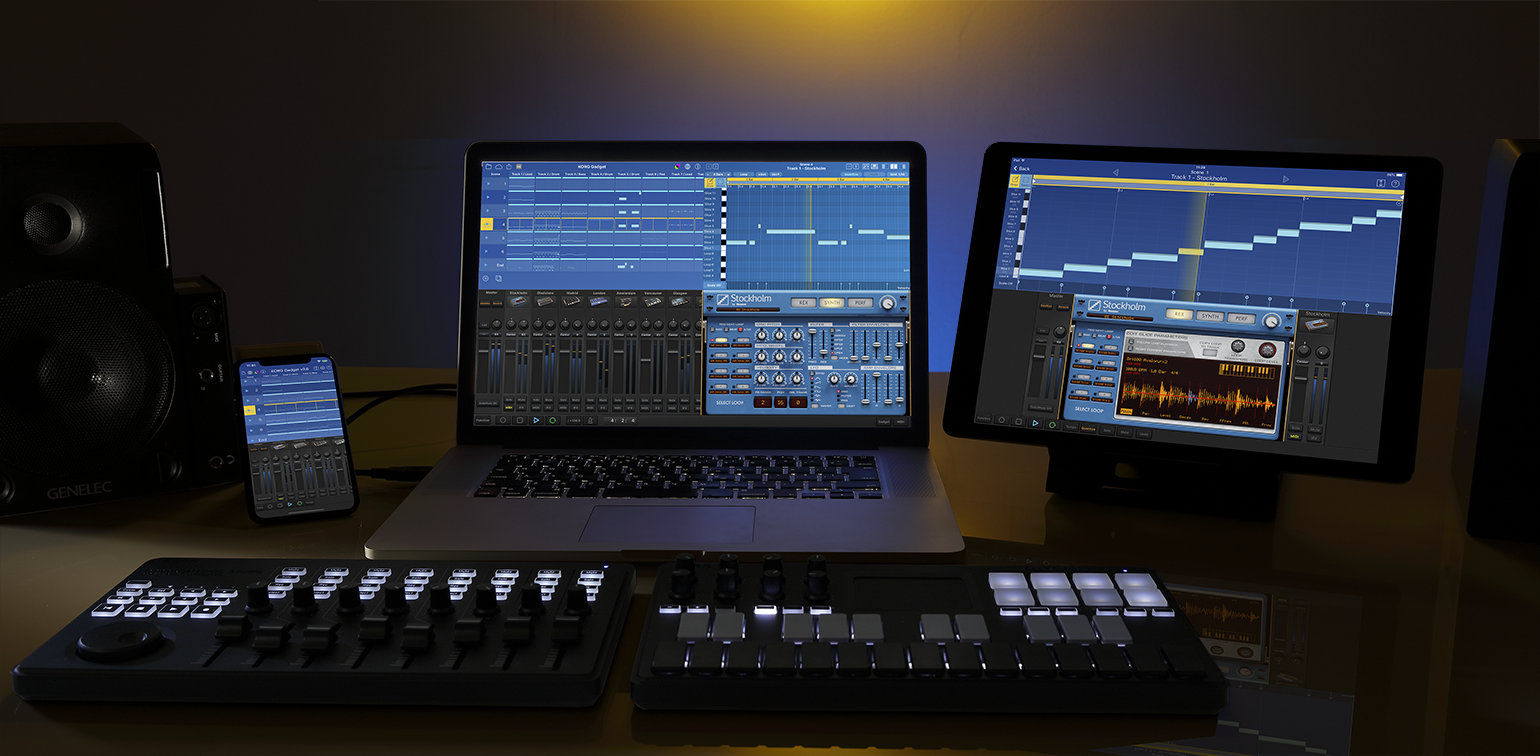Click the export icon on the laptop toolbar
This screenshot has height=756, width=1540.
coord(509,166)
